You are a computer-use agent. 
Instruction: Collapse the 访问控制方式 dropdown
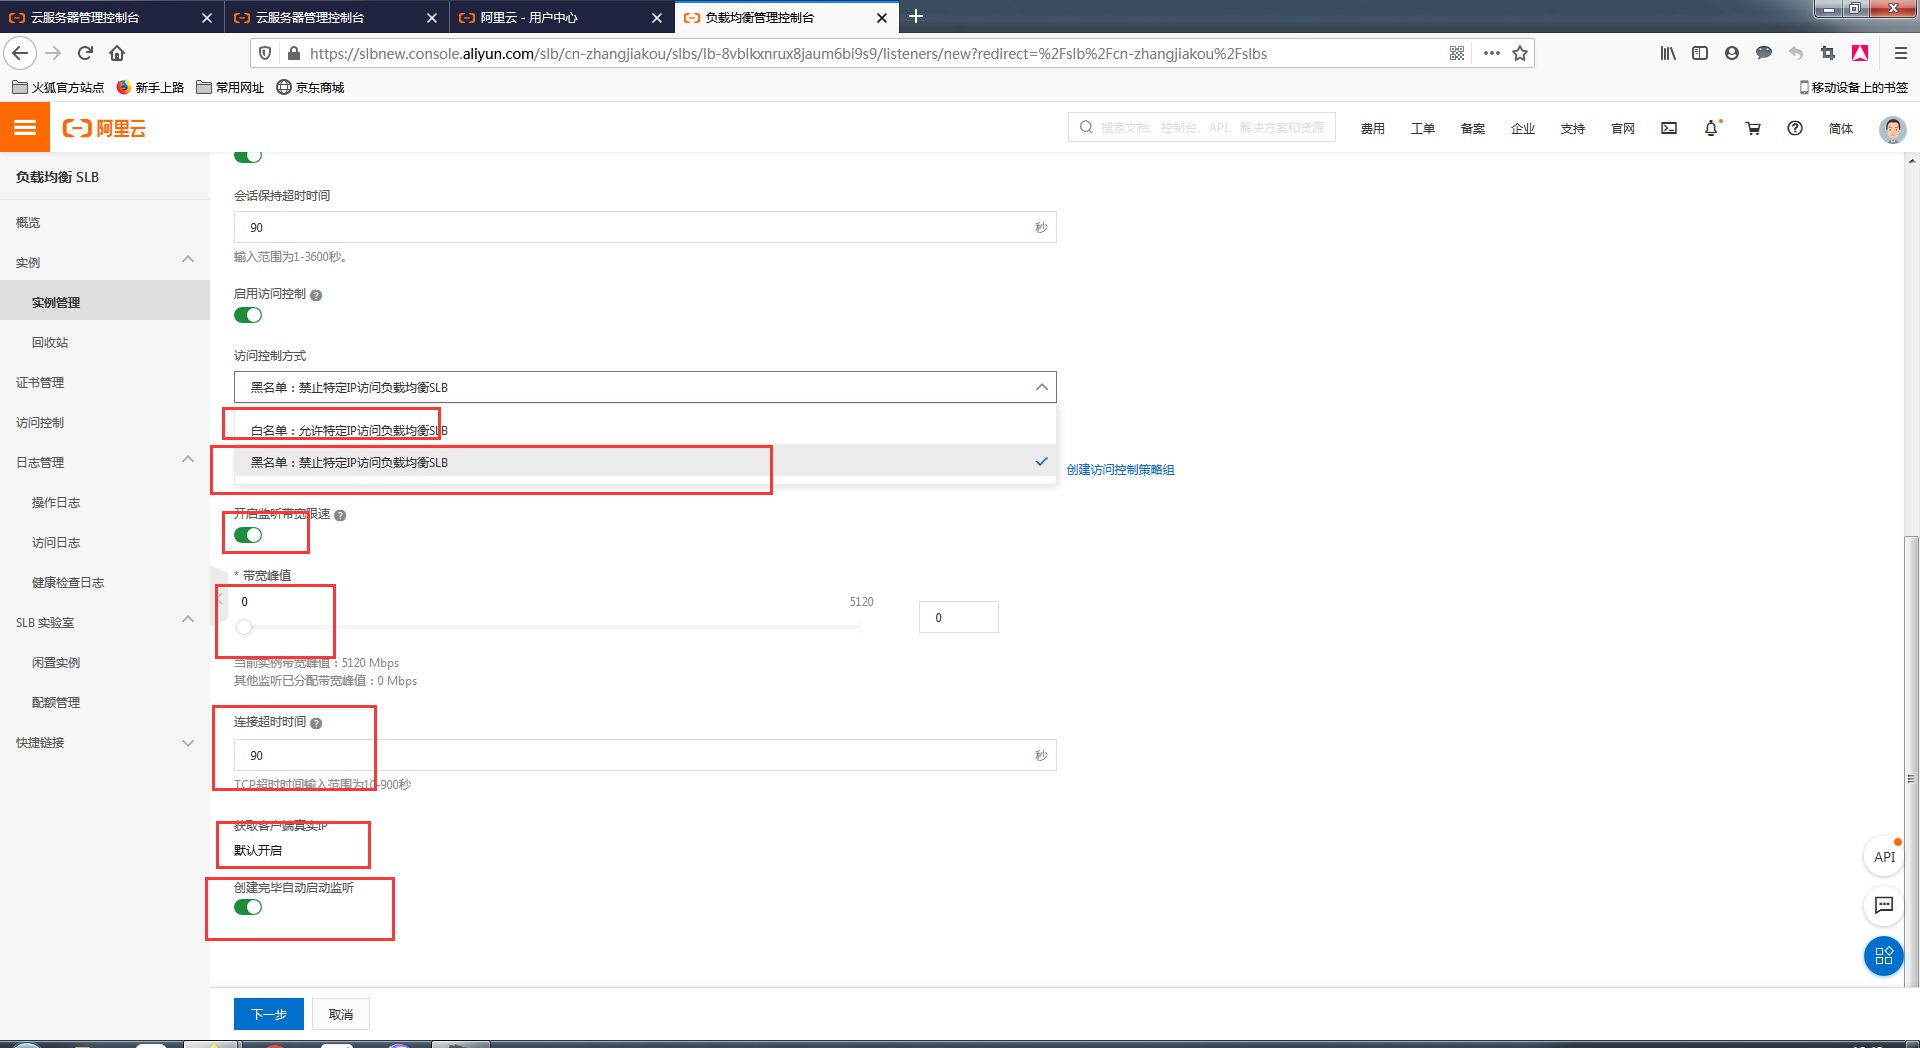click(x=1040, y=387)
